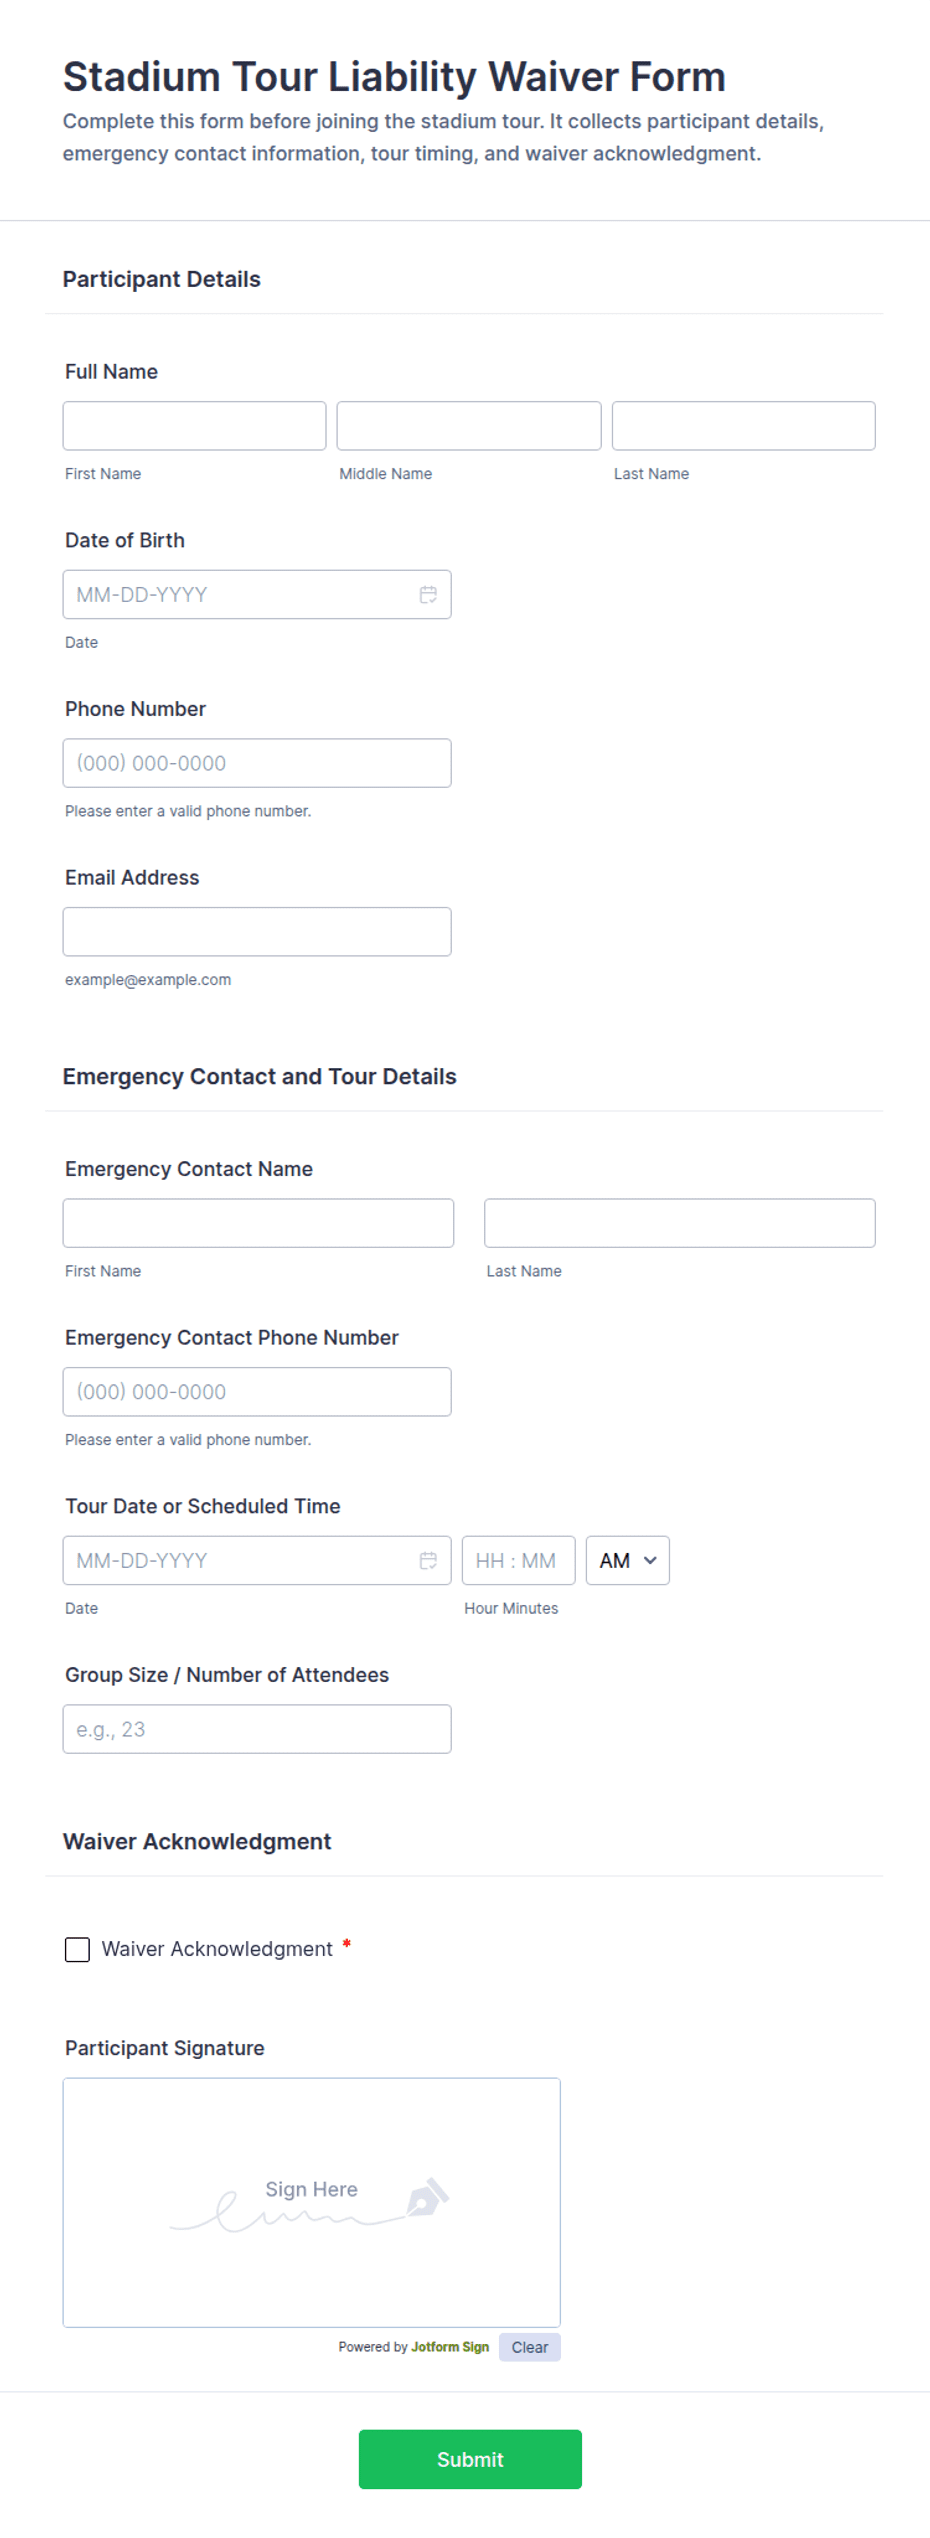This screenshot has width=930, height=2538.
Task: Click the Jotform Sign logo
Action: coord(448,2347)
